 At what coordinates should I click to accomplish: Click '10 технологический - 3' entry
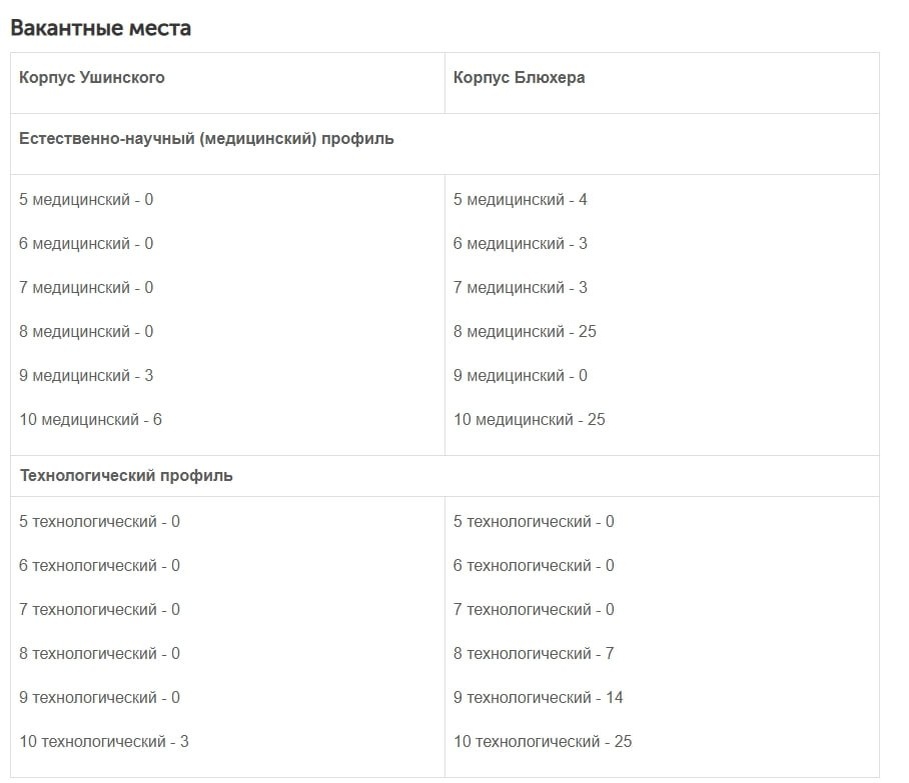[104, 742]
